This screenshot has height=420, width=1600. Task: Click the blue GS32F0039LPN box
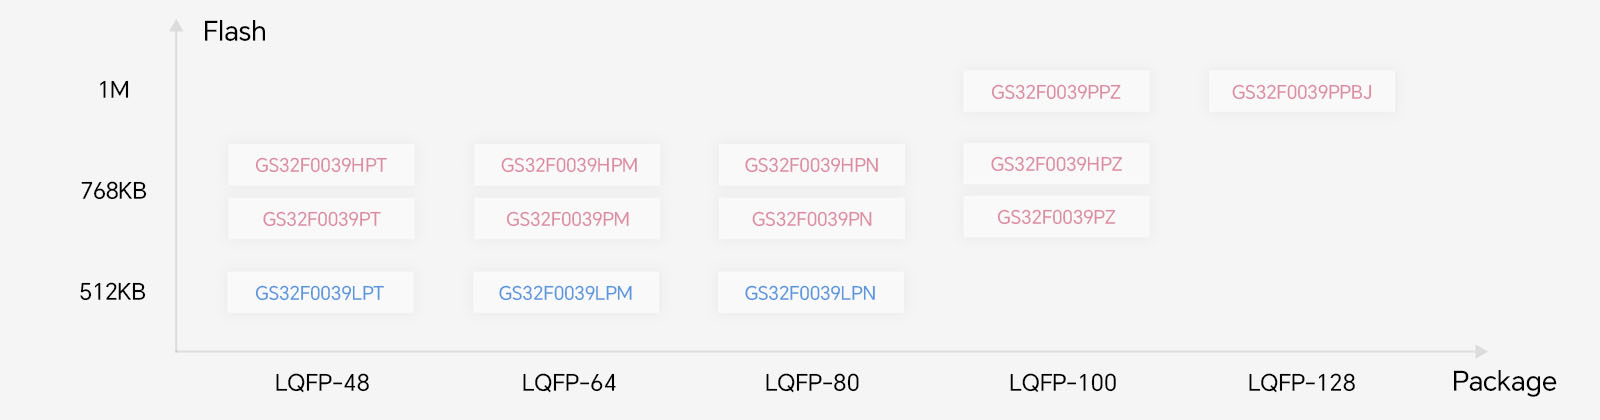tap(811, 293)
